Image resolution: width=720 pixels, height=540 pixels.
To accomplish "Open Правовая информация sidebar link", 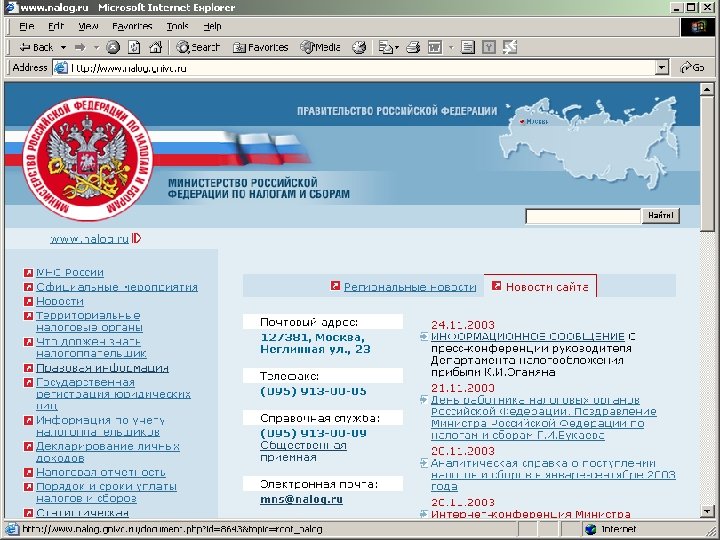I will (102, 368).
